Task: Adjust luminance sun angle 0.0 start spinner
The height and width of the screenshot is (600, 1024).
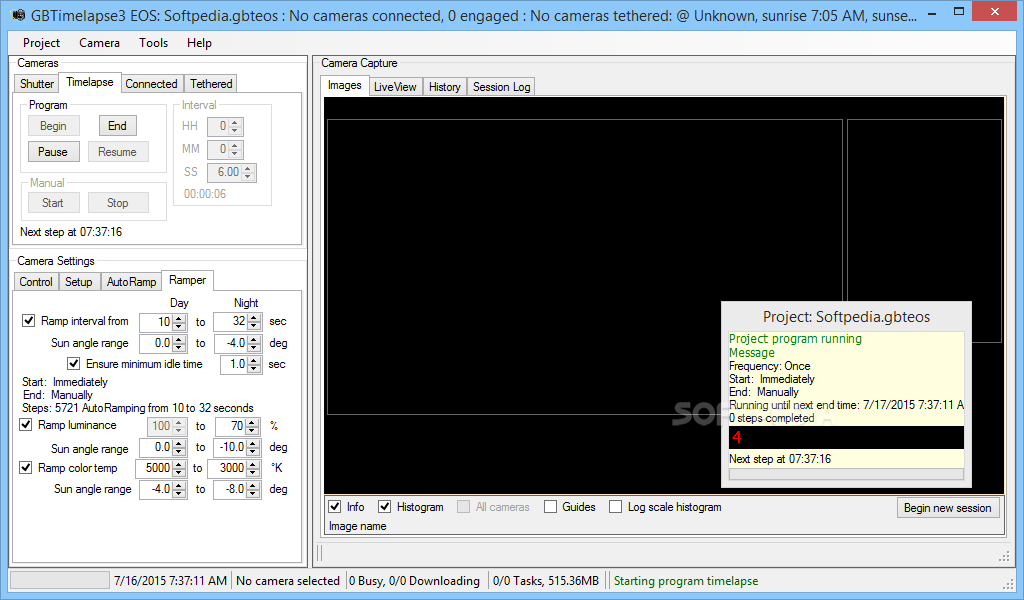Action: click(163, 447)
